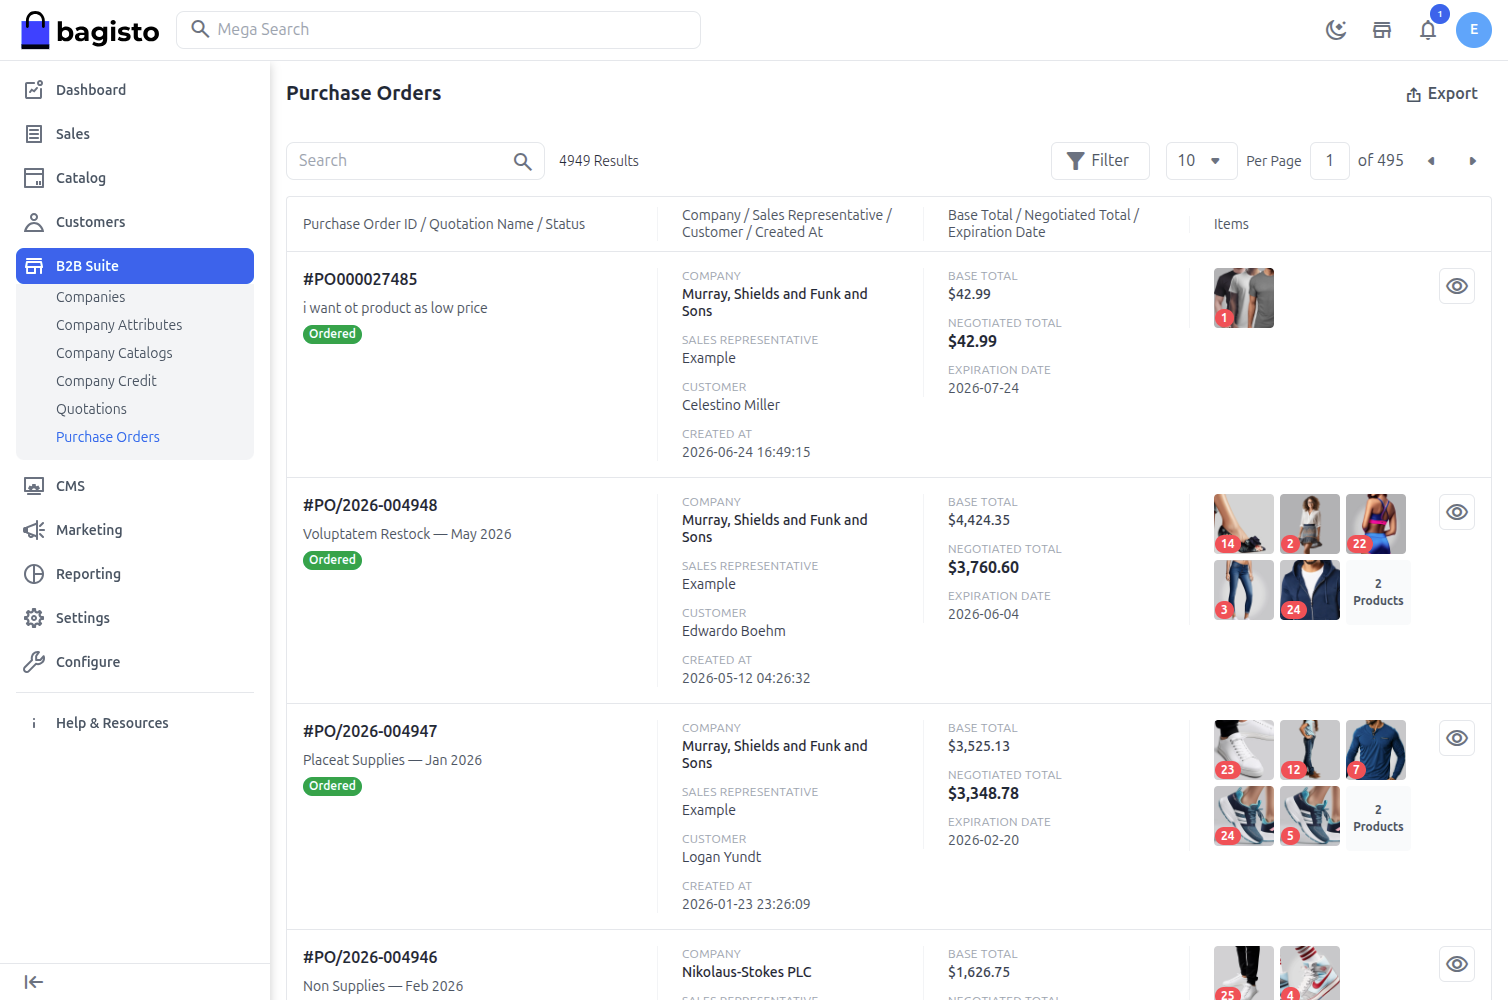
Task: Click customer name Edwardo Boehm
Action: [x=734, y=631]
